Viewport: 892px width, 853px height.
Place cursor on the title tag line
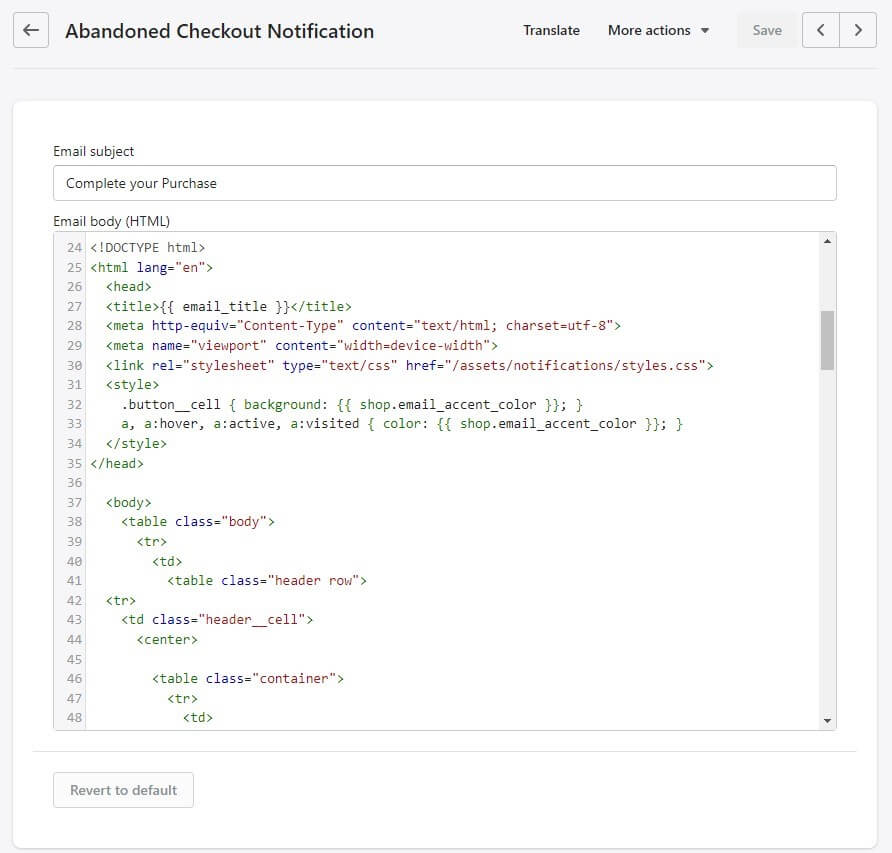228,306
